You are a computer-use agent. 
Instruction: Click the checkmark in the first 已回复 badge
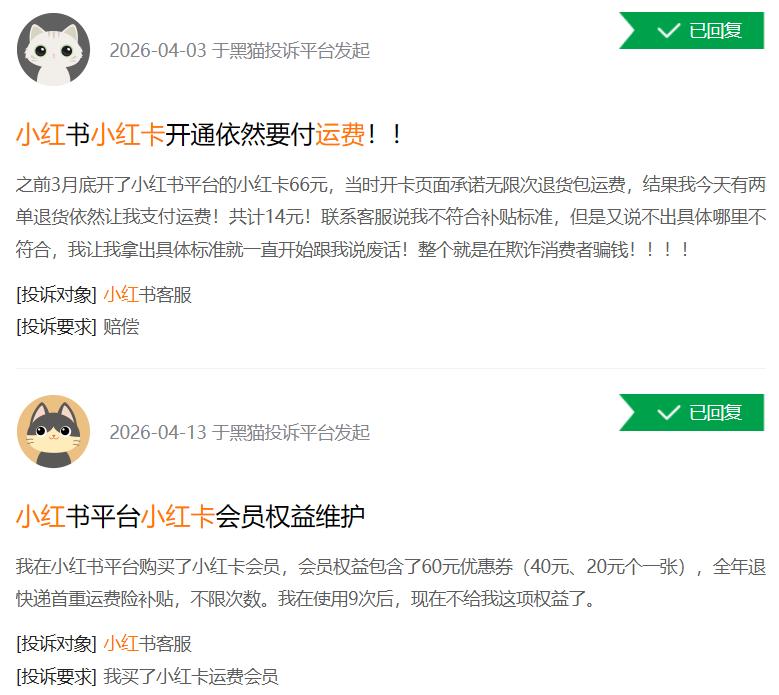coord(668,31)
